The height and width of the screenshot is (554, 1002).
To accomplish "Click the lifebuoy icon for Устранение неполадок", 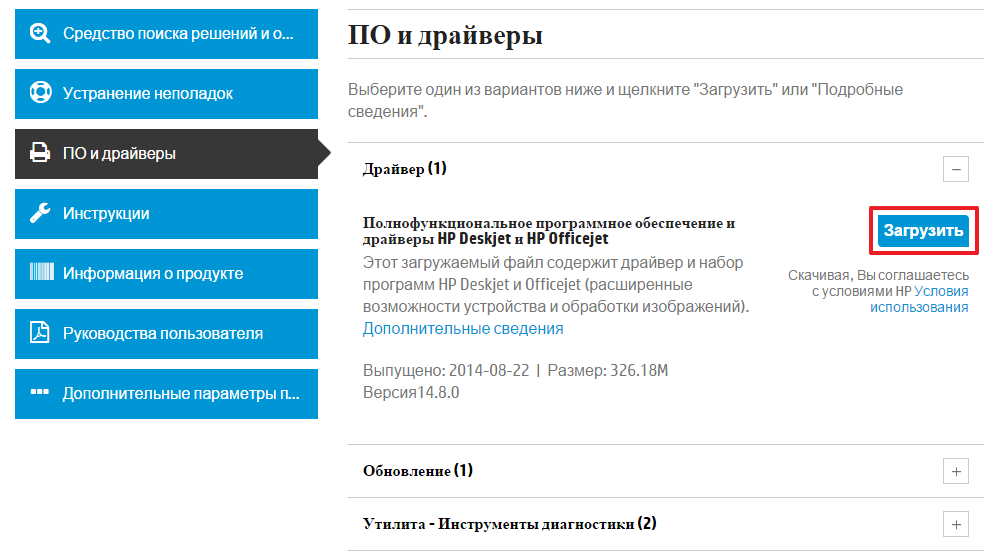I will click(x=40, y=93).
